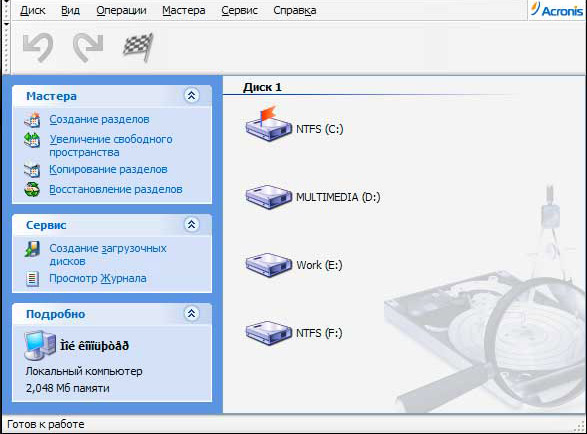Open Увеличение свободного пространства wizard link
Viewport: 587px width, 434px height.
111,146
